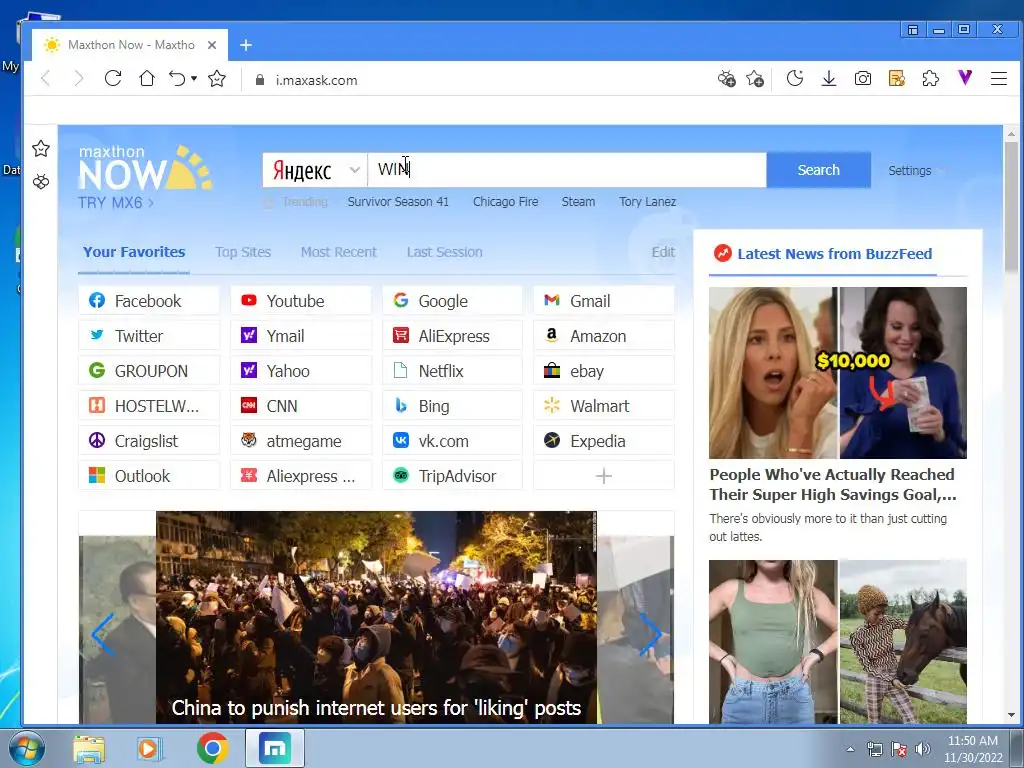
Task: Open trending topic Chicago Fire
Action: click(505, 202)
